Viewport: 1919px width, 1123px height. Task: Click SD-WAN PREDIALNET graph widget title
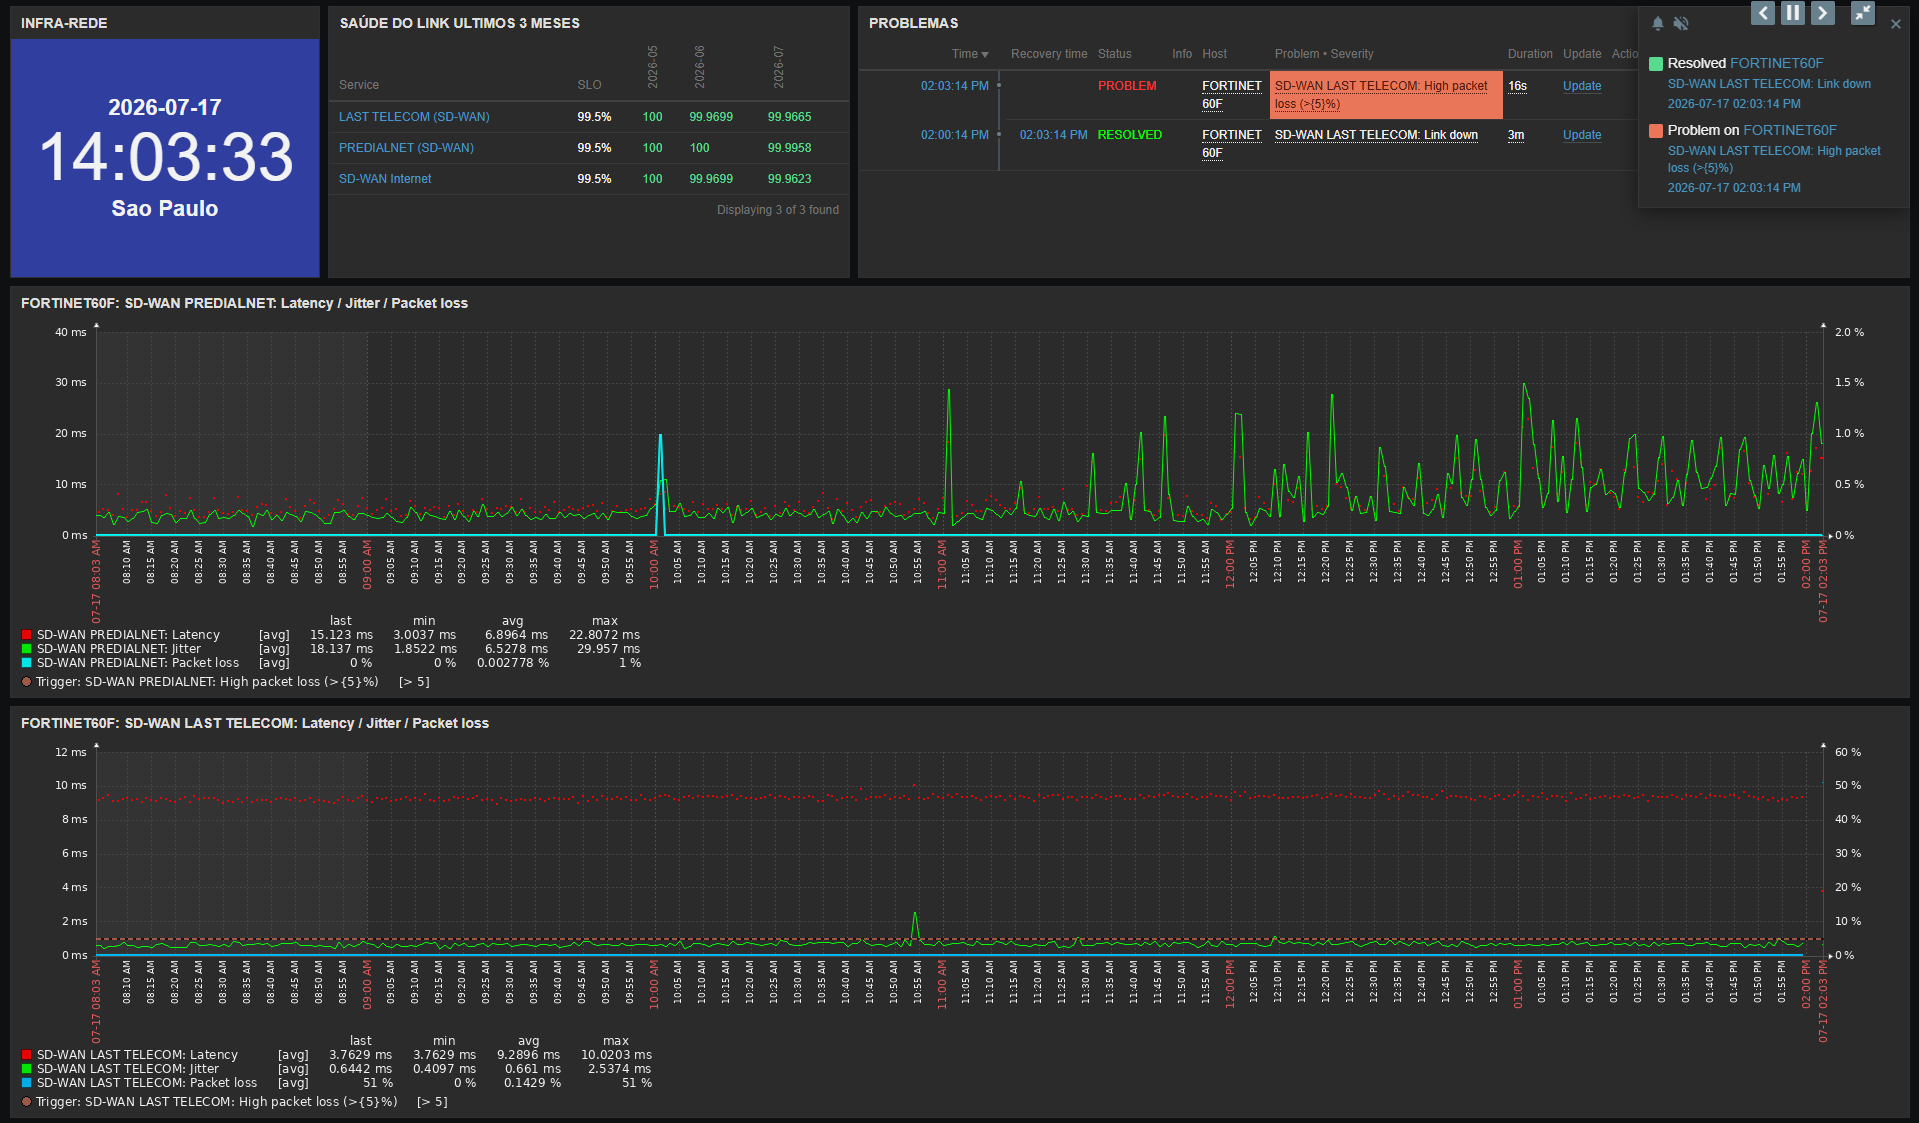(244, 303)
